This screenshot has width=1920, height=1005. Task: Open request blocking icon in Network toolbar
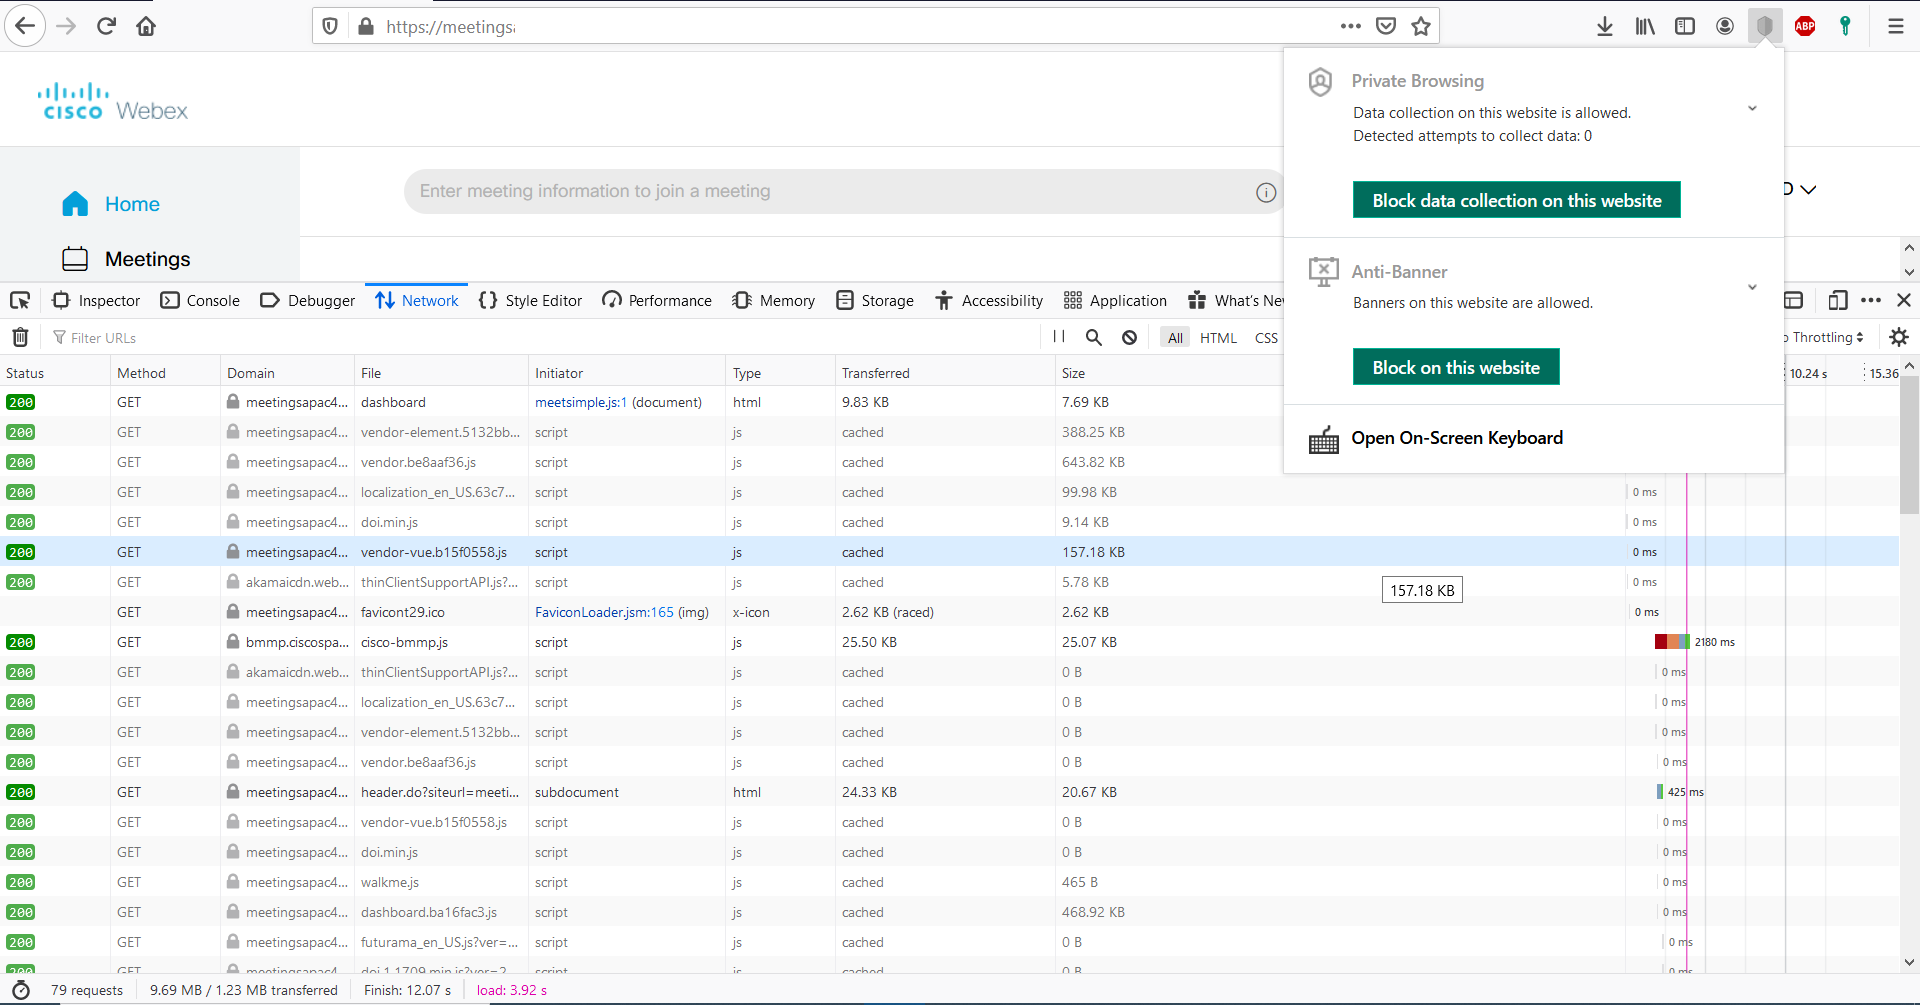(x=1129, y=337)
